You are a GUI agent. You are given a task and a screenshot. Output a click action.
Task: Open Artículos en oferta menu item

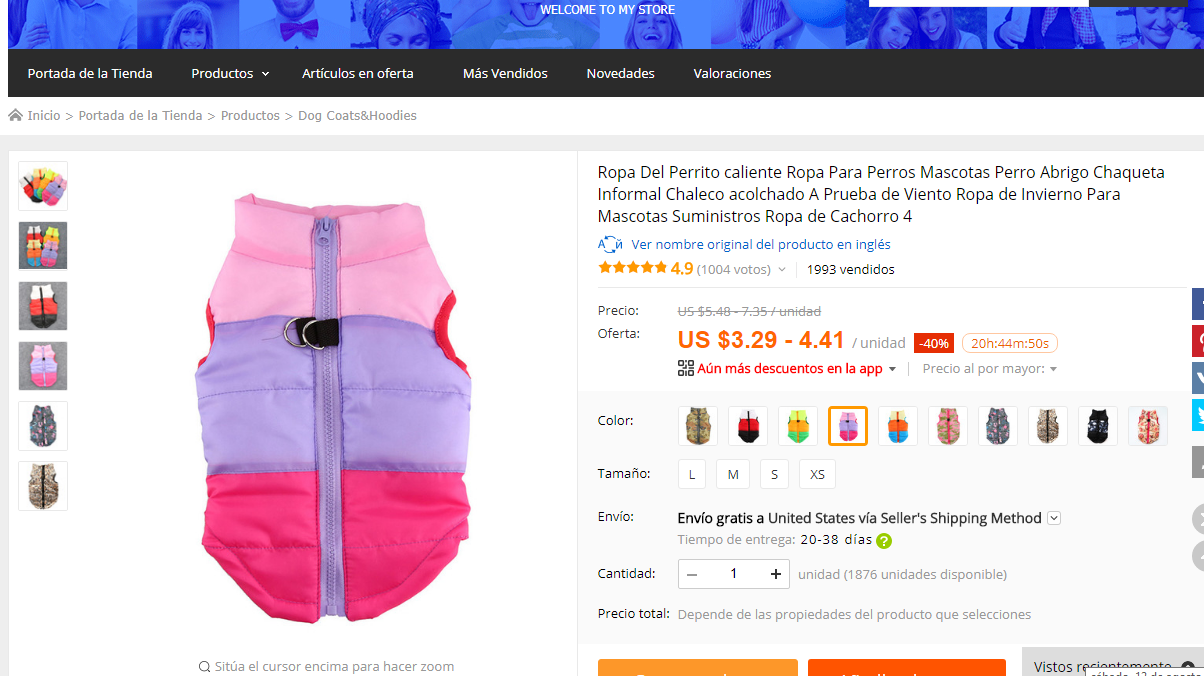[x=358, y=73]
